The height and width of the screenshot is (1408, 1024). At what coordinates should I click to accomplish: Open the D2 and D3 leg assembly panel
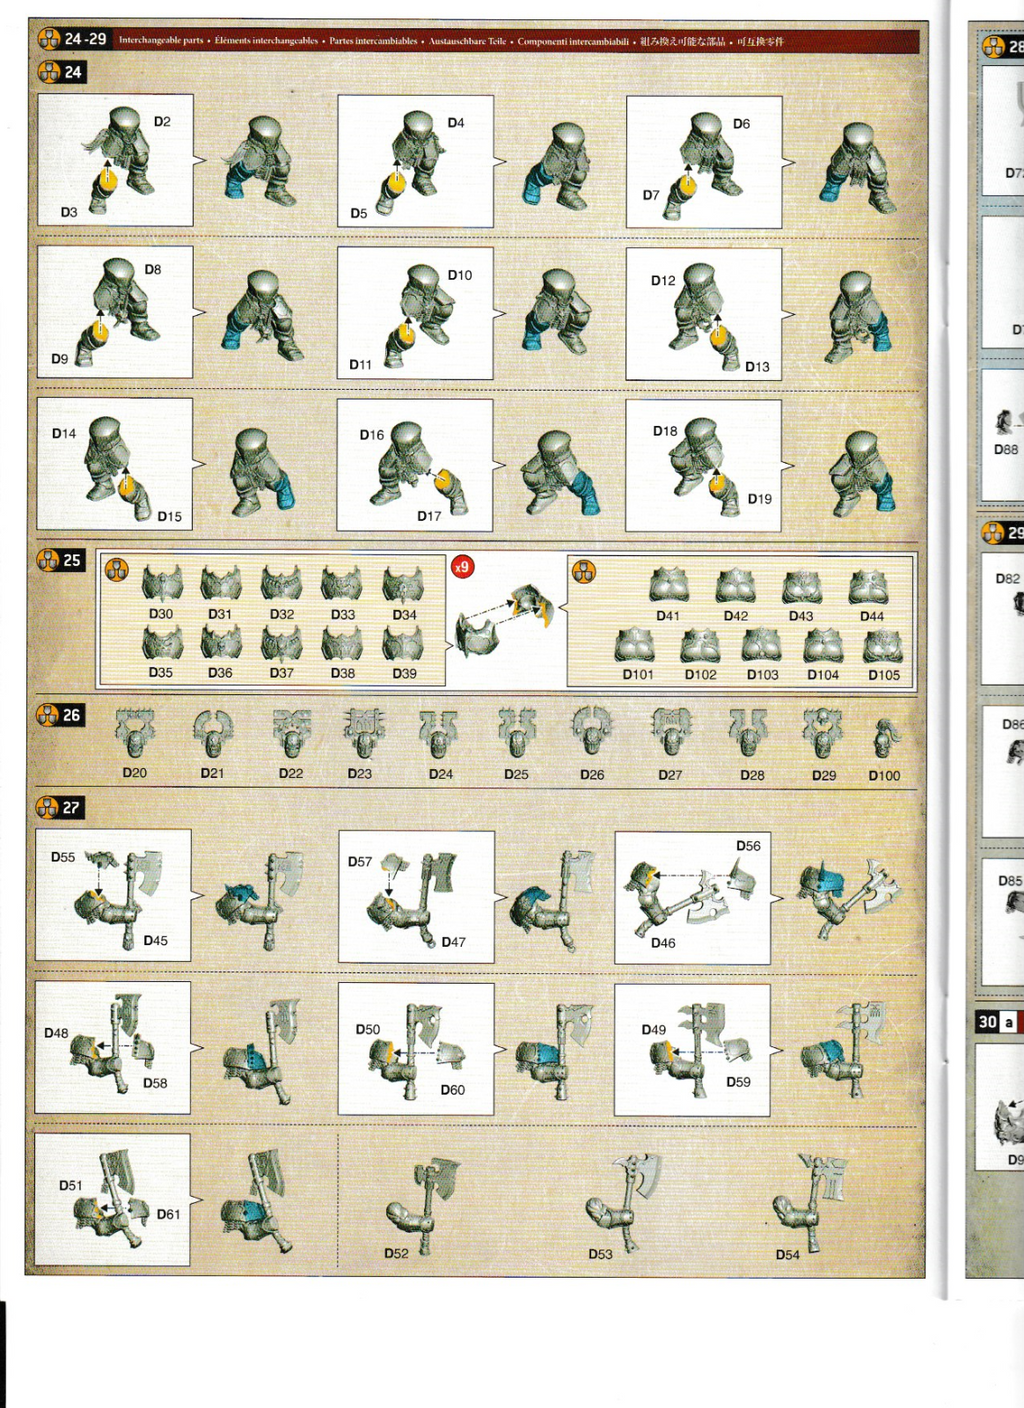(x=115, y=160)
